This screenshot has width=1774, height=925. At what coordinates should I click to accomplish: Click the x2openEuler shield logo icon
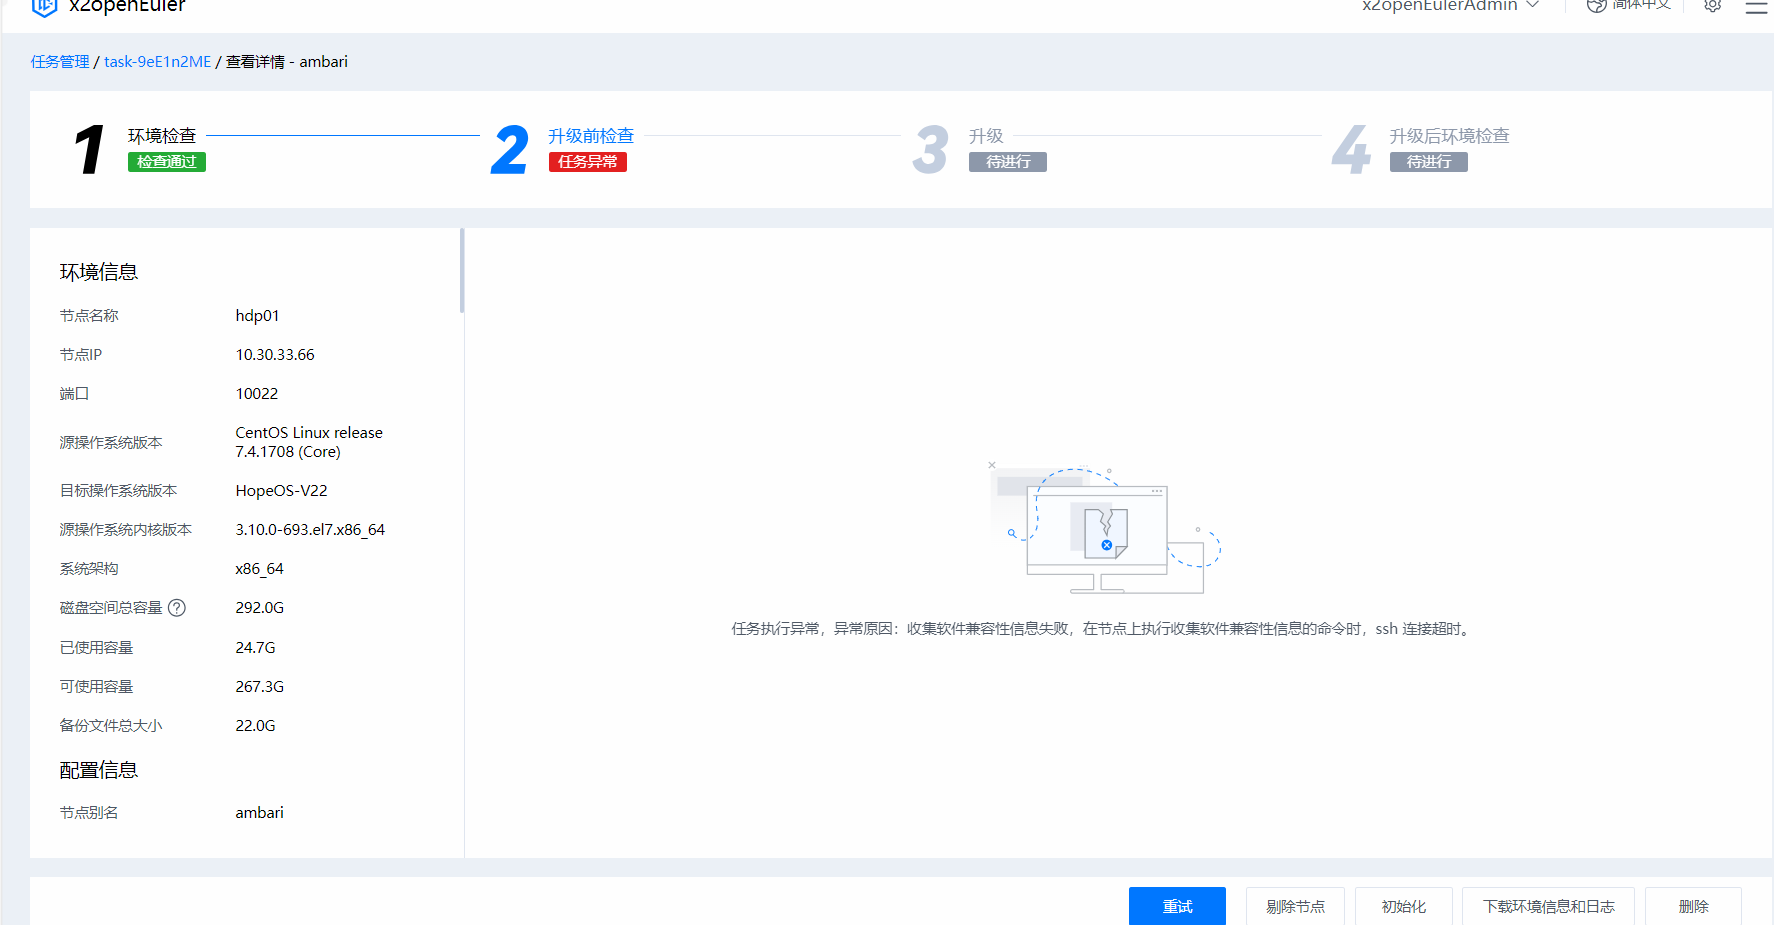tap(44, 7)
